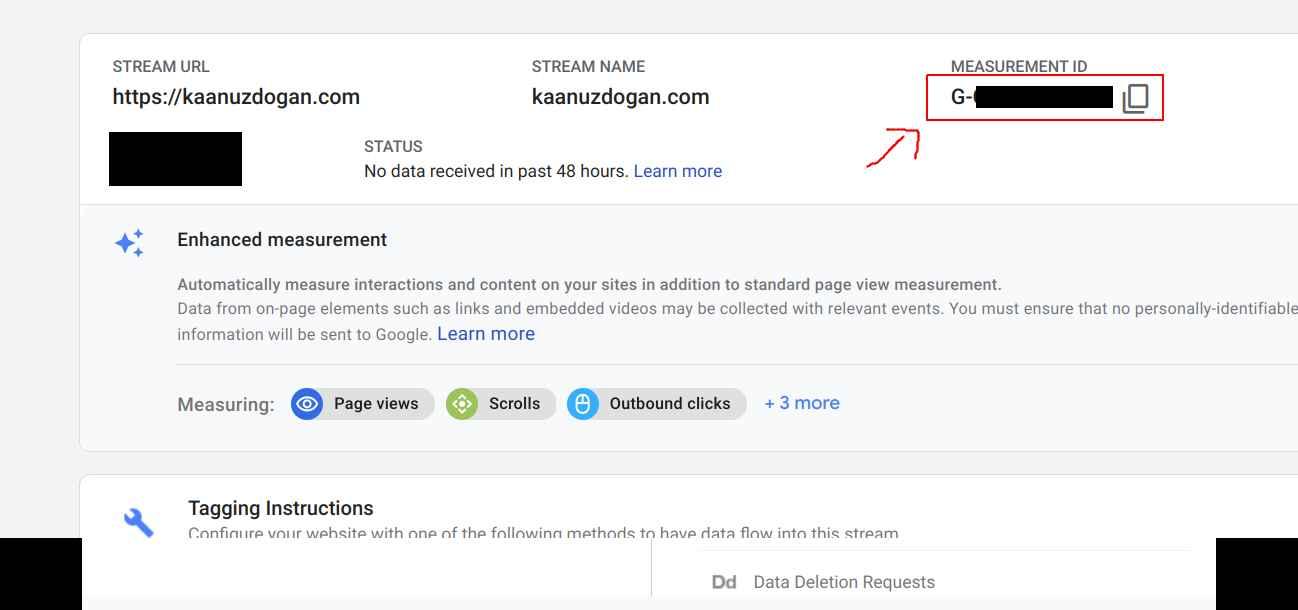Click the Measuring: label
This screenshot has height=610, width=1298.
click(226, 405)
